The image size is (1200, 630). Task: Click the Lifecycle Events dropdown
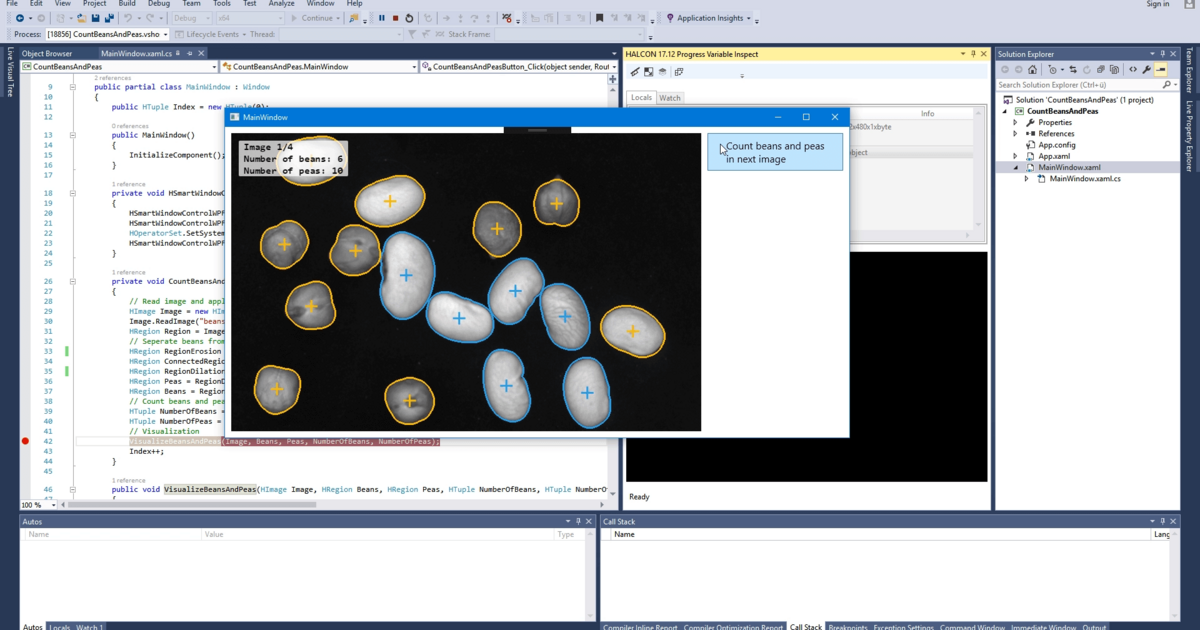[x=212, y=34]
